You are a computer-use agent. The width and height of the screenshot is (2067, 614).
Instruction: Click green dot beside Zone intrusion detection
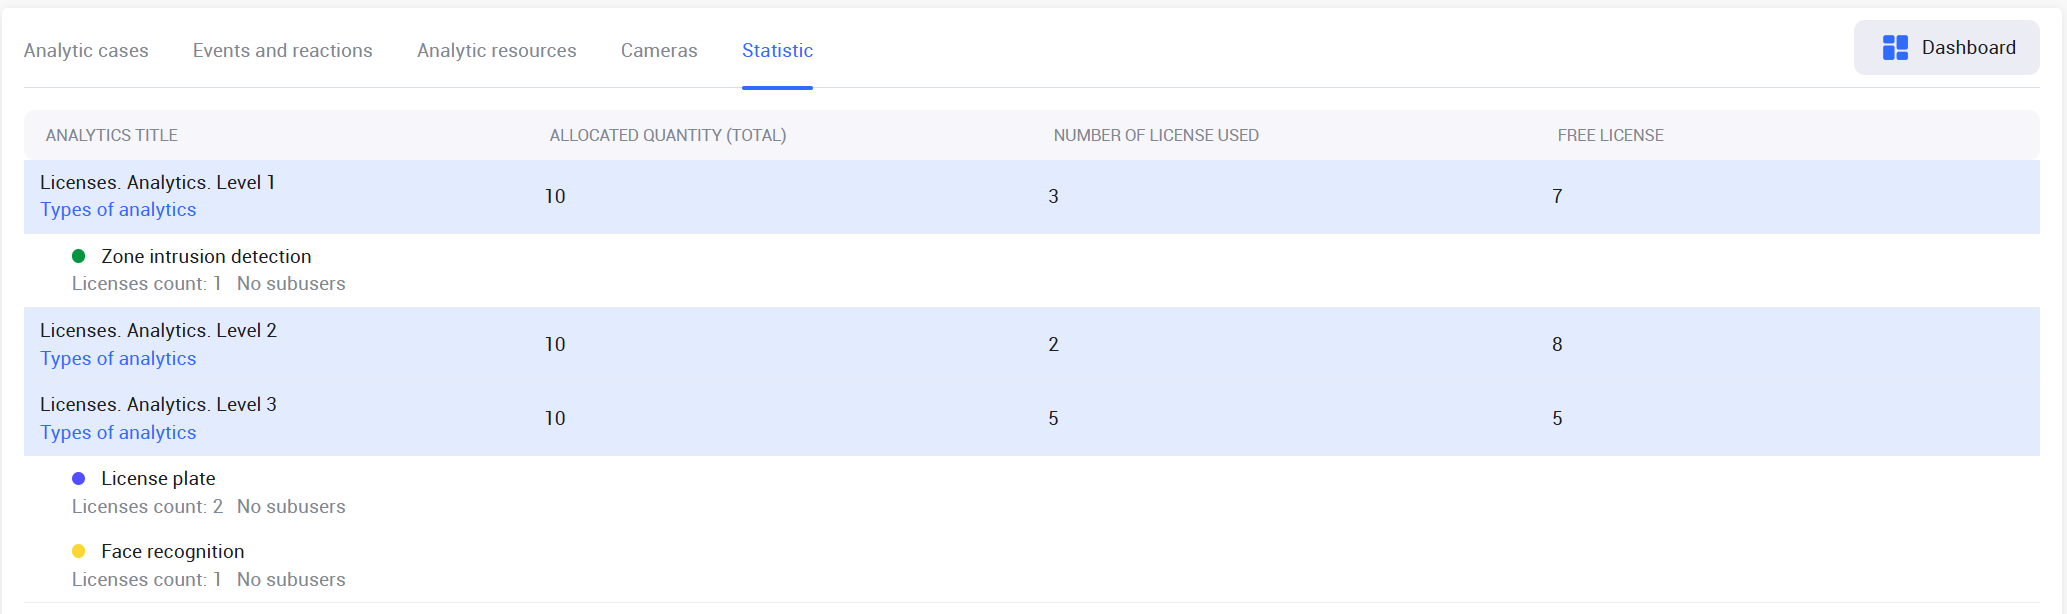coord(79,257)
